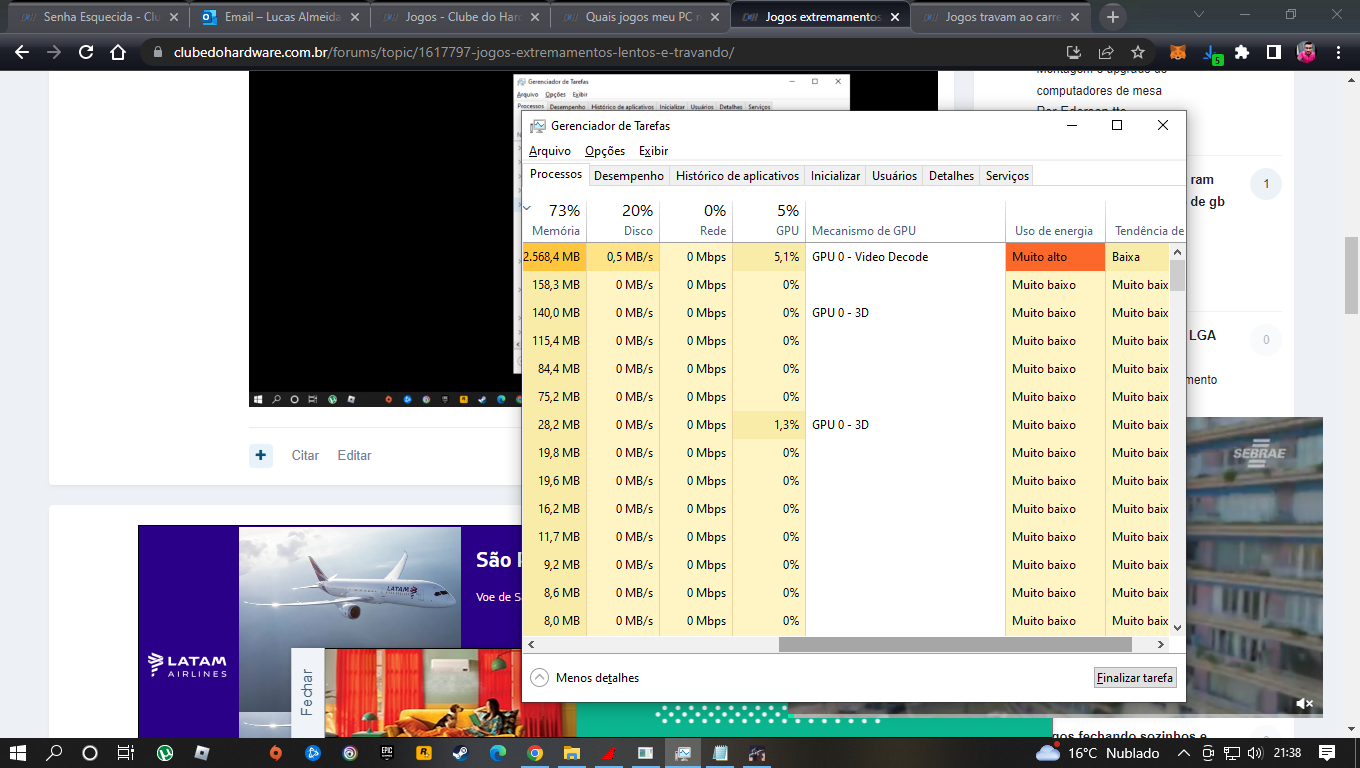Click the share page icon in address bar
Image resolution: width=1360 pixels, height=768 pixels.
pyautogui.click(x=1106, y=53)
